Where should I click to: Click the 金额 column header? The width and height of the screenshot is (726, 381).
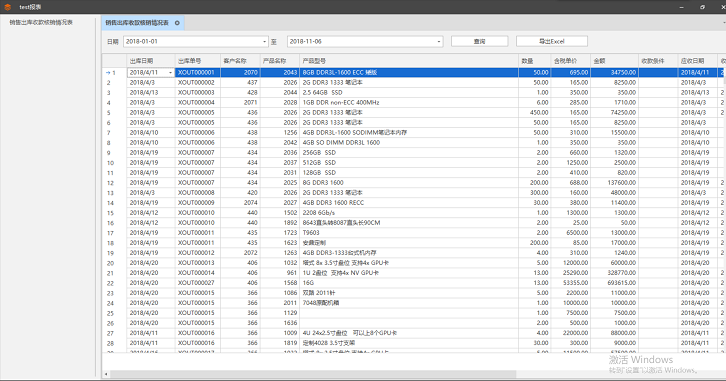[x=614, y=61]
